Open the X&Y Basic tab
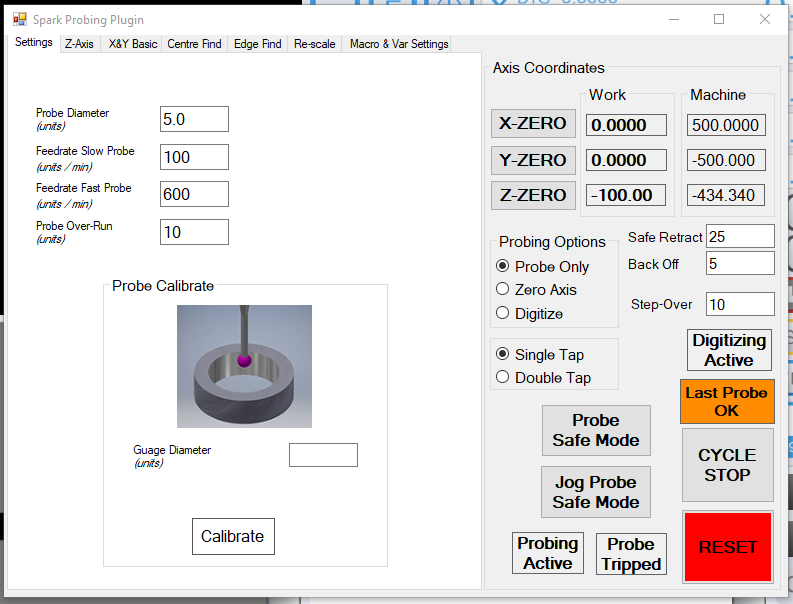The width and height of the screenshot is (793, 604). 133,44
